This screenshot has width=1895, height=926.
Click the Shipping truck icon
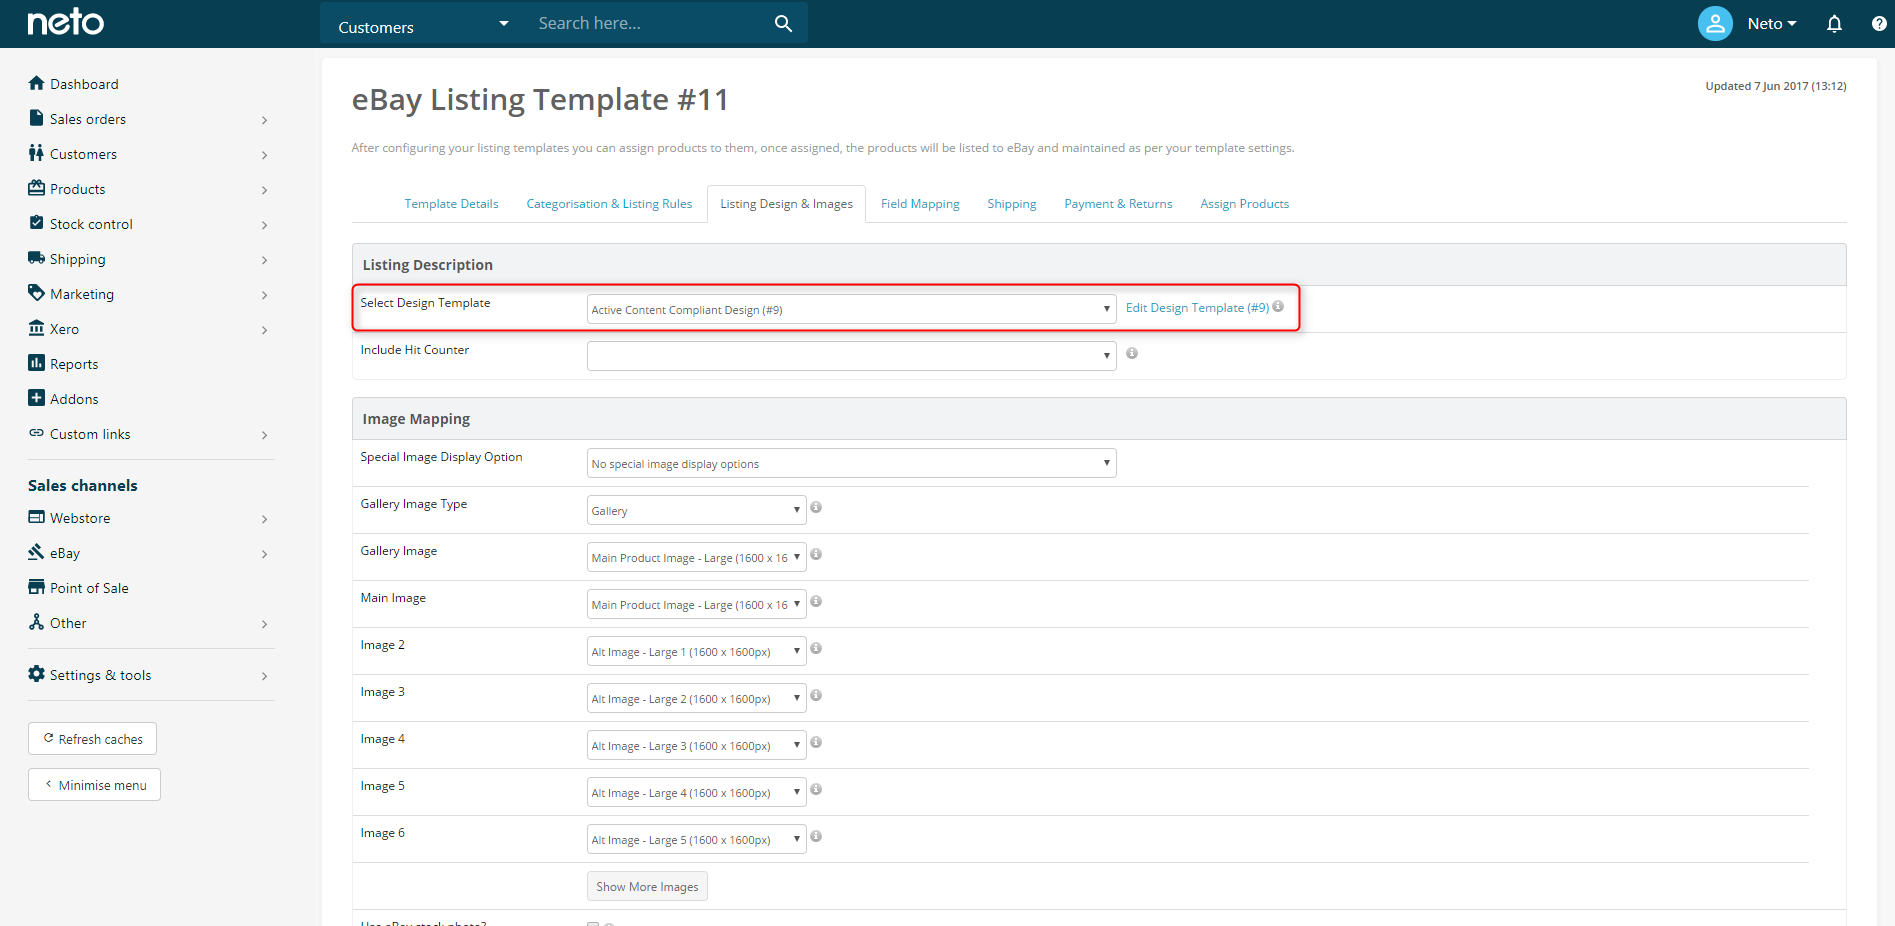coord(37,258)
